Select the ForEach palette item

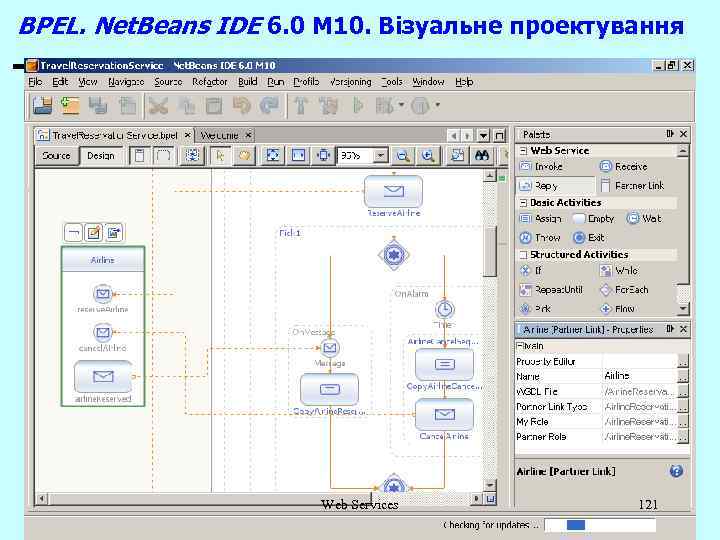pos(624,290)
